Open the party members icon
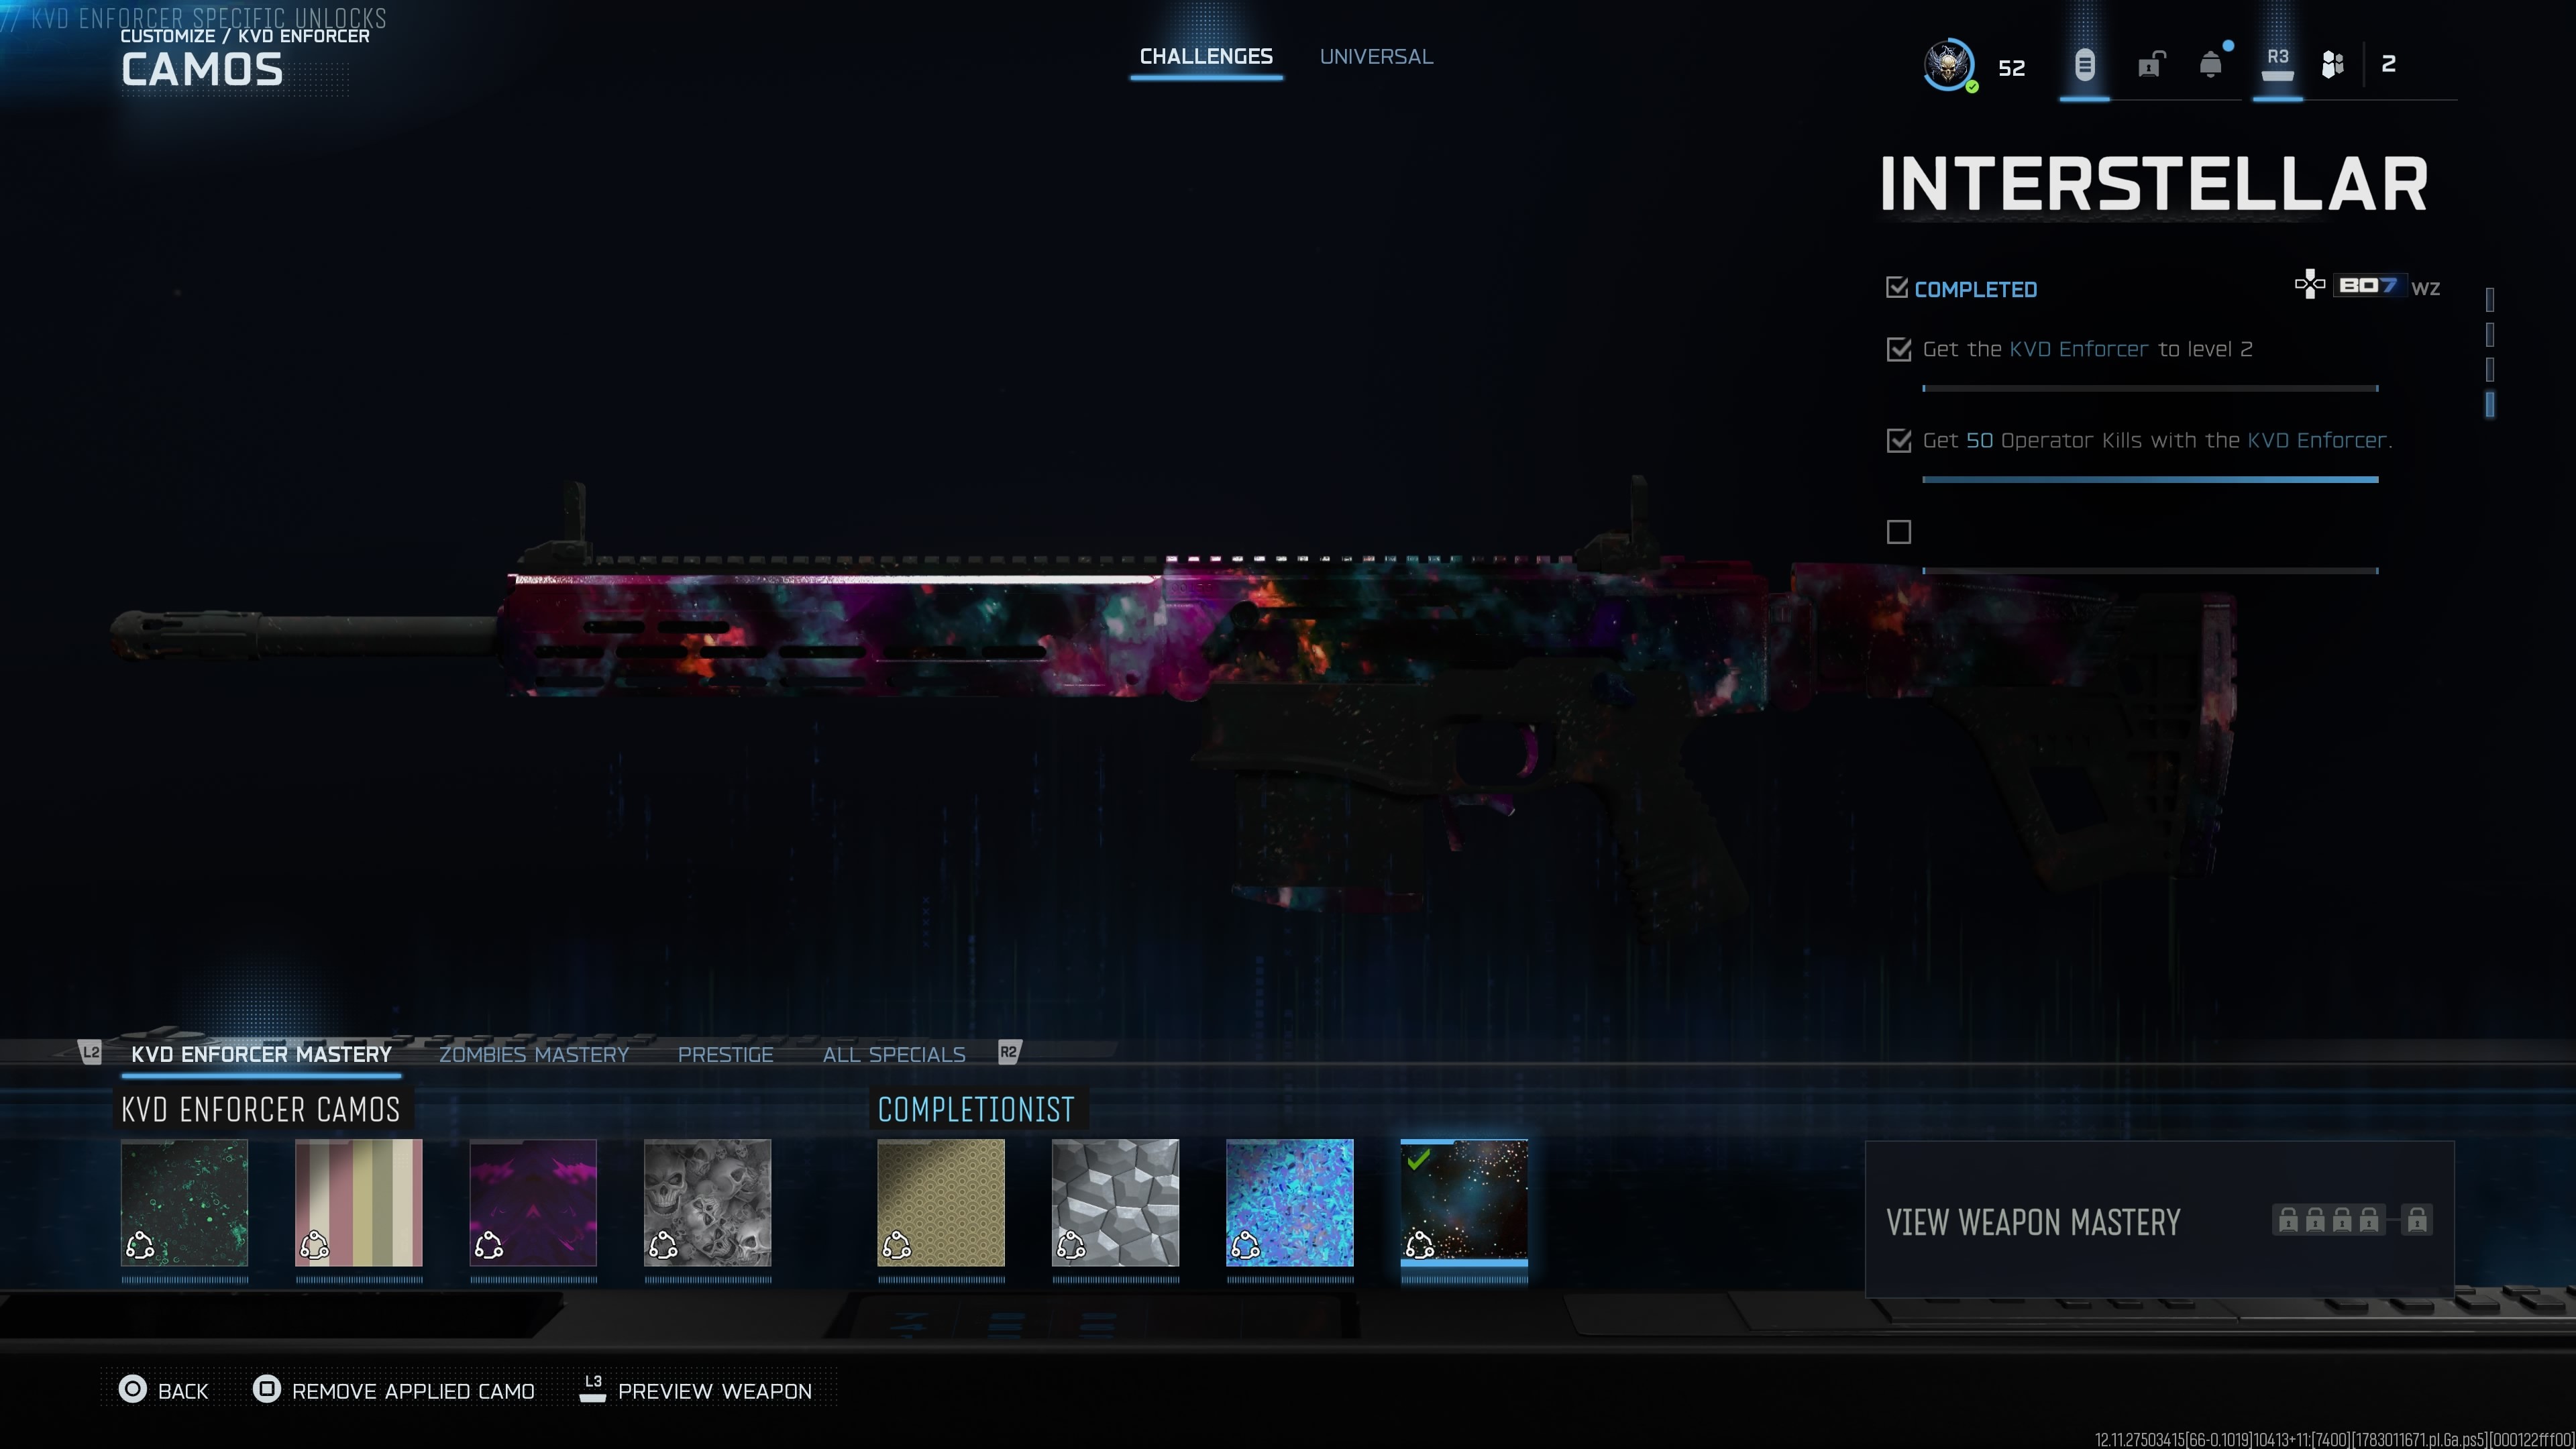 tap(2333, 65)
